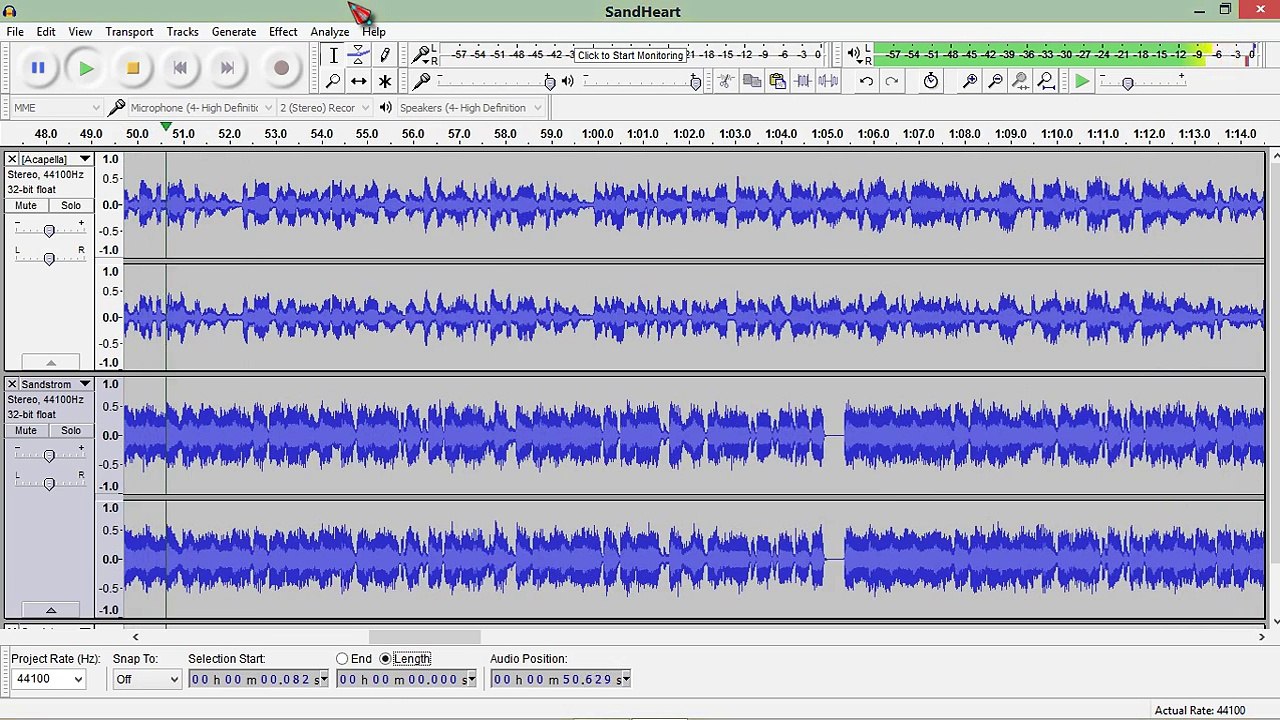Click the Undo arrow icon

(866, 81)
